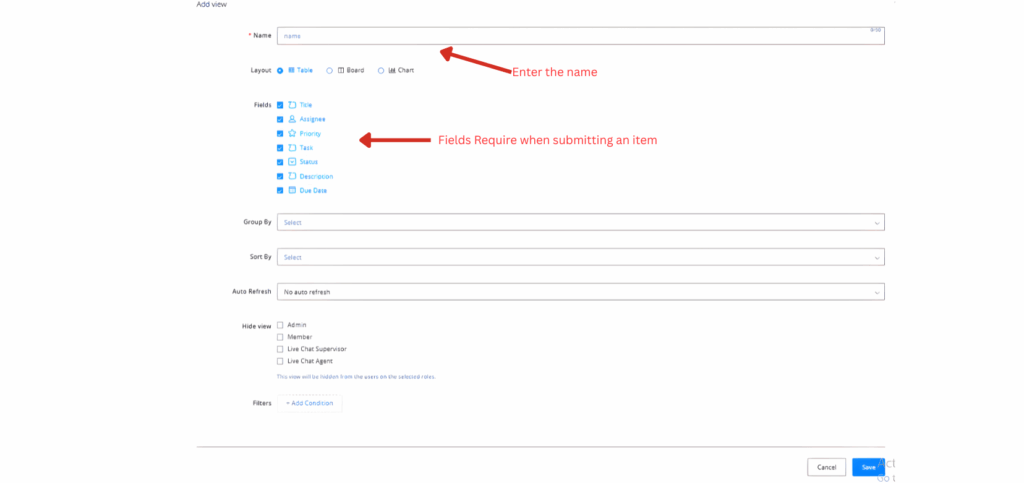Click the Priority star icon

point(292,133)
